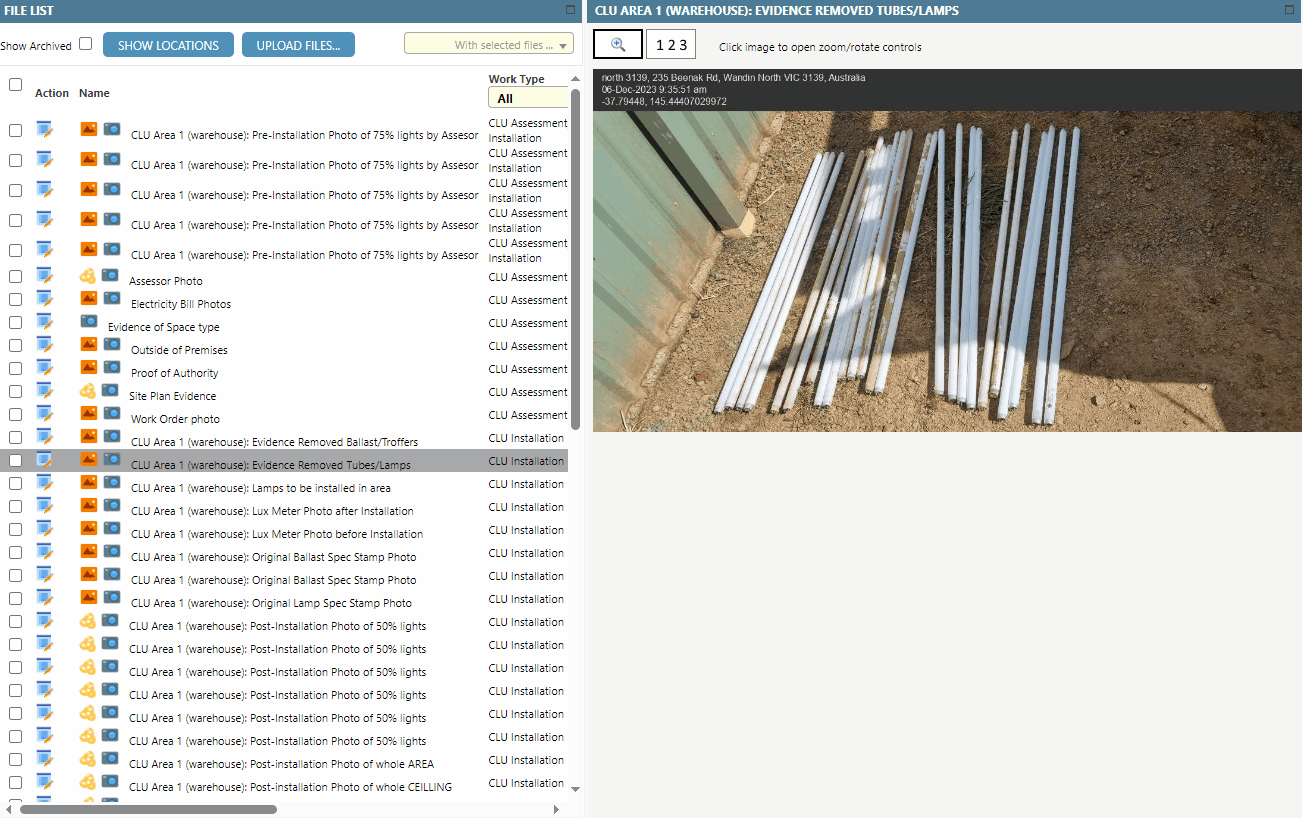The image size is (1303, 818).
Task: Sort by the Name column header
Action: tap(94, 93)
